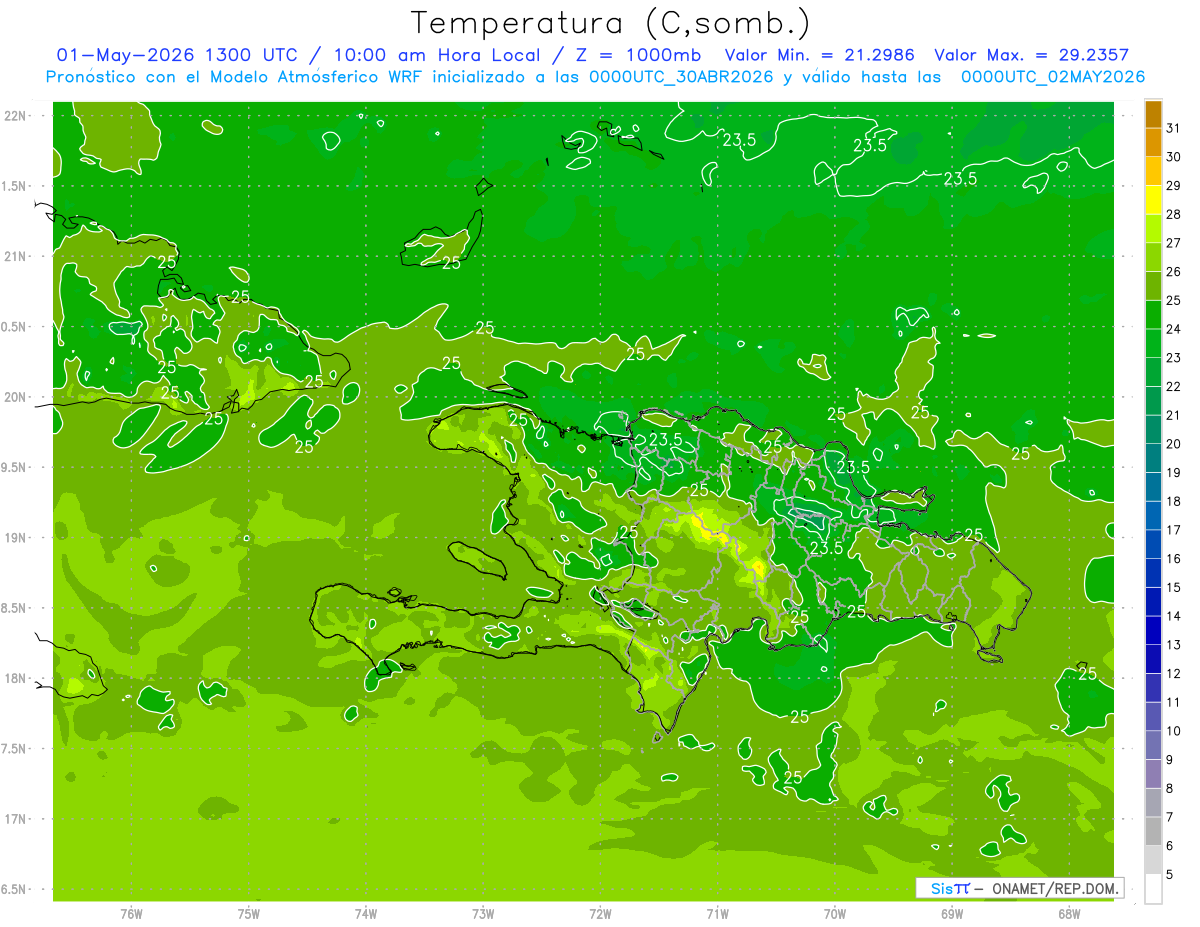Click the white swatch at the color scale bottom

pyautogui.click(x=1153, y=889)
